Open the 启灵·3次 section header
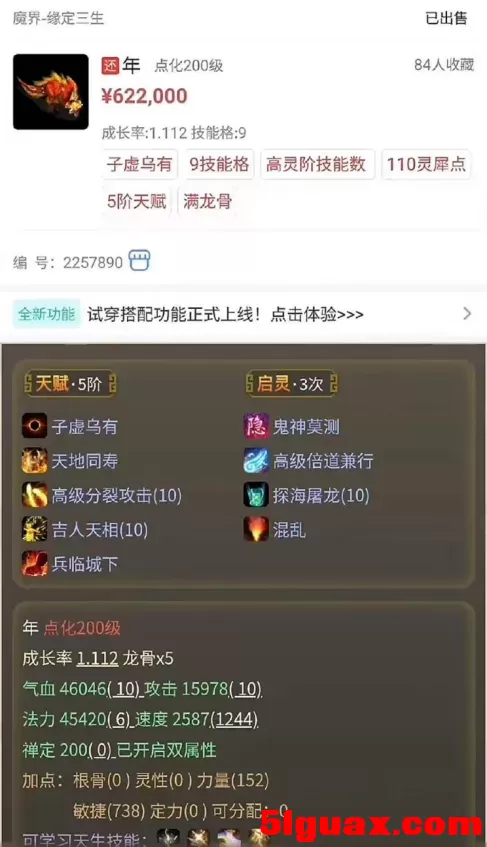 coord(292,384)
